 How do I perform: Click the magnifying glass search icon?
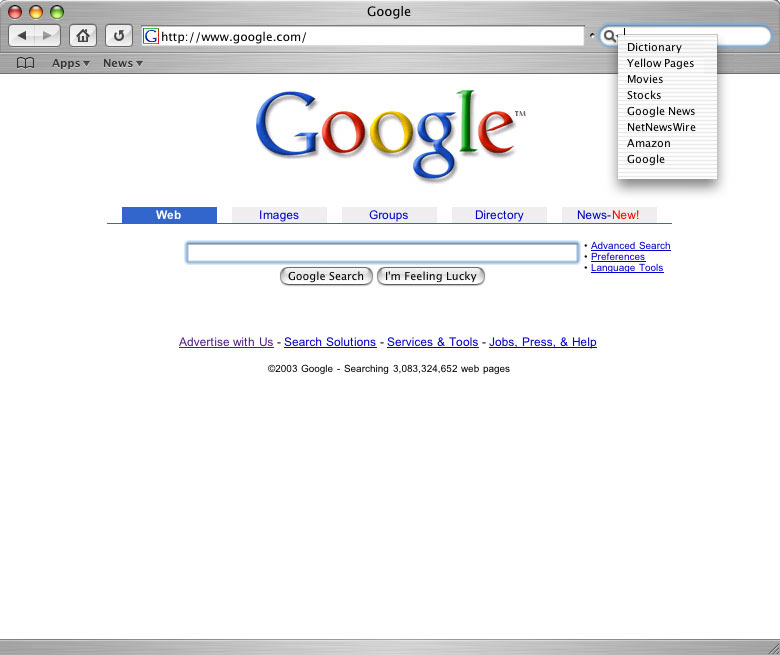click(609, 37)
